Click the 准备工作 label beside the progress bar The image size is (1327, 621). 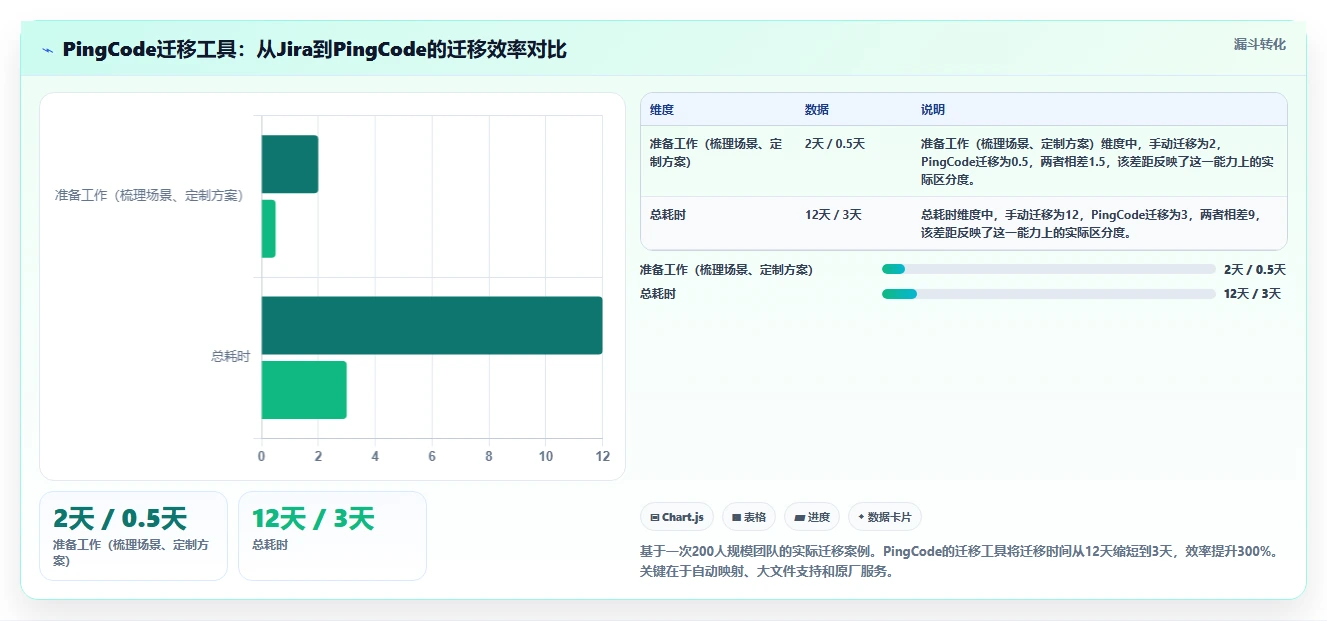click(x=726, y=270)
